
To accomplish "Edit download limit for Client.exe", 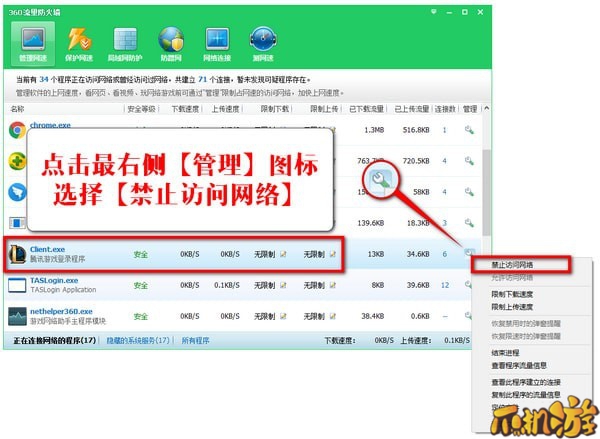I will click(283, 254).
